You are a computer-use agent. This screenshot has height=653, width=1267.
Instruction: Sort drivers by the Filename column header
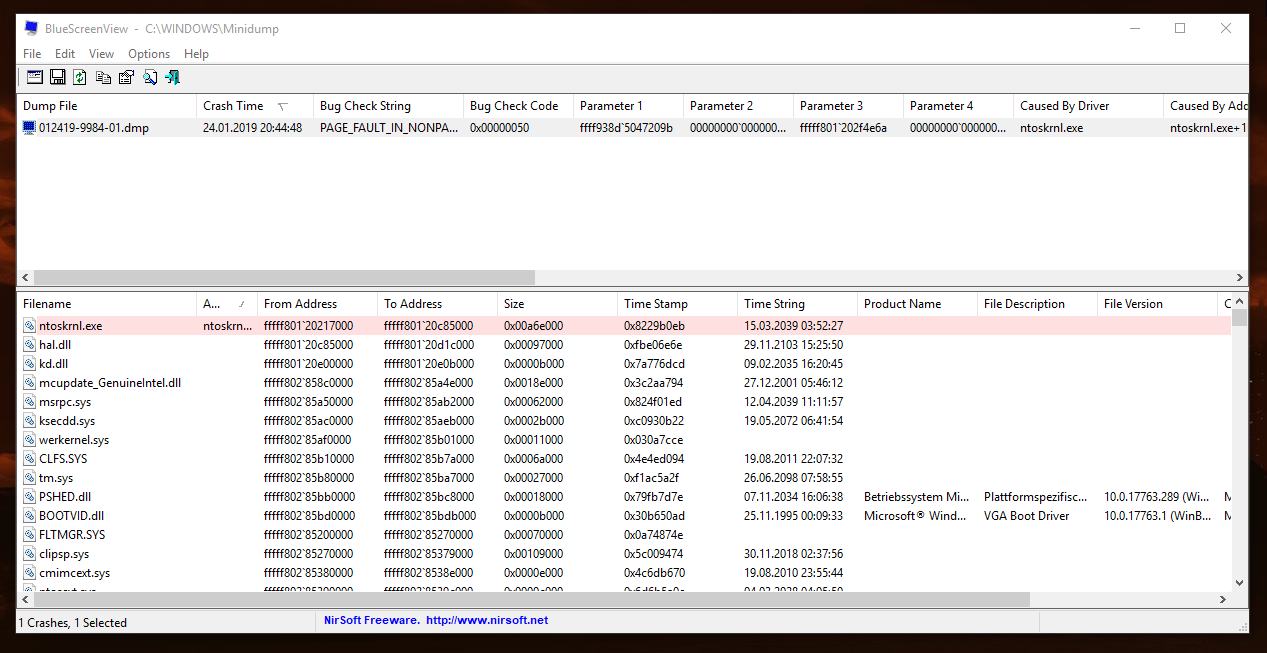point(107,304)
